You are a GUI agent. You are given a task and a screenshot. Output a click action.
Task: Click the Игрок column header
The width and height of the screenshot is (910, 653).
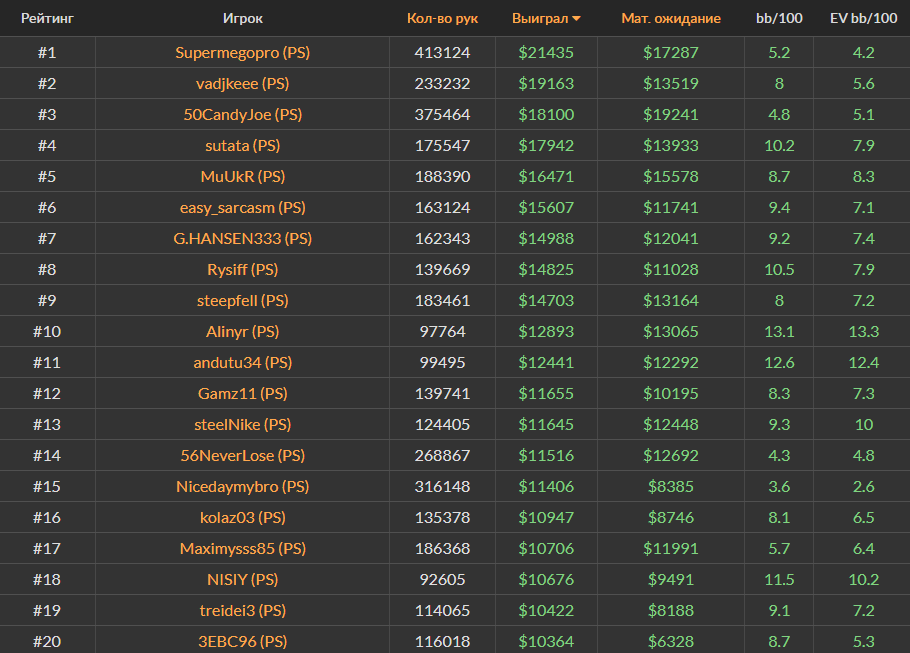point(243,18)
